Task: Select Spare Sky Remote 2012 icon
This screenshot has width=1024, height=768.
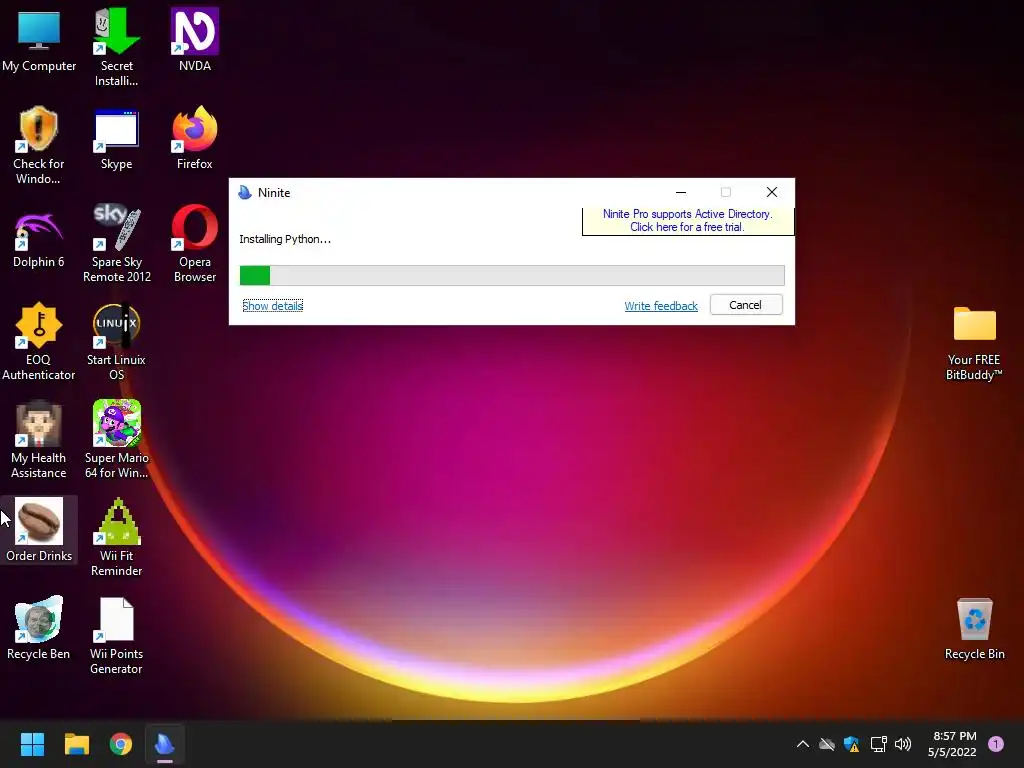Action: point(116,243)
